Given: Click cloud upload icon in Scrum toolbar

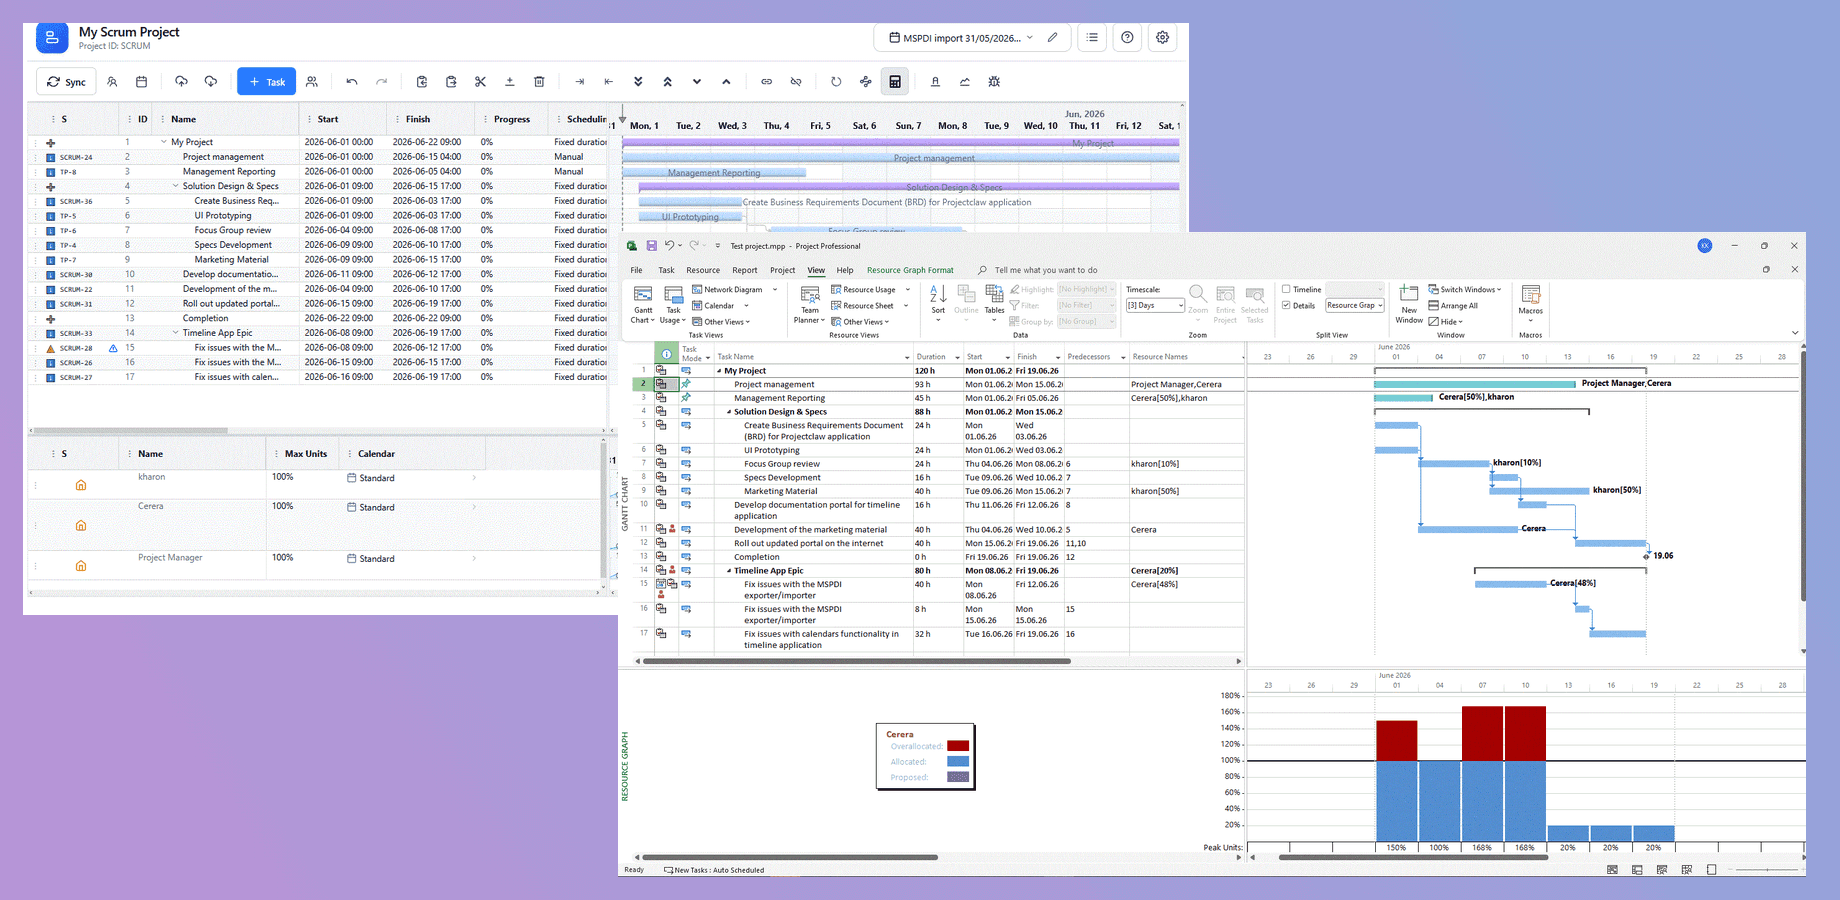Looking at the screenshot, I should [x=181, y=82].
